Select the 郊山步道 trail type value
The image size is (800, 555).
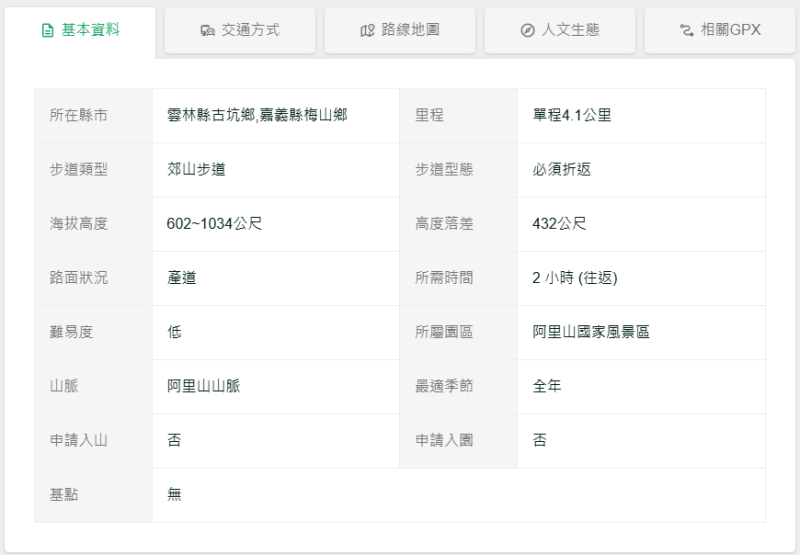(196, 170)
